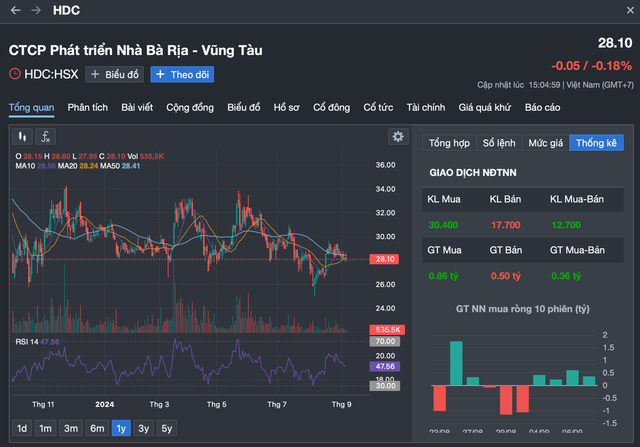The image size is (640, 447).
Task: Open the Hồ sơ tab
Action: click(287, 108)
